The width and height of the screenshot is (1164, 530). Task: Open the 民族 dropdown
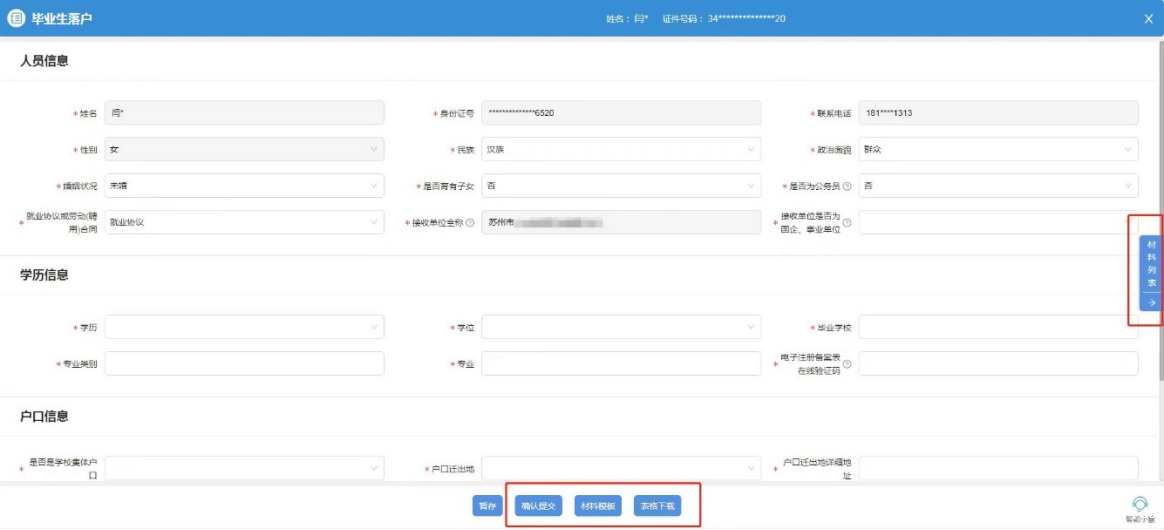click(620, 149)
